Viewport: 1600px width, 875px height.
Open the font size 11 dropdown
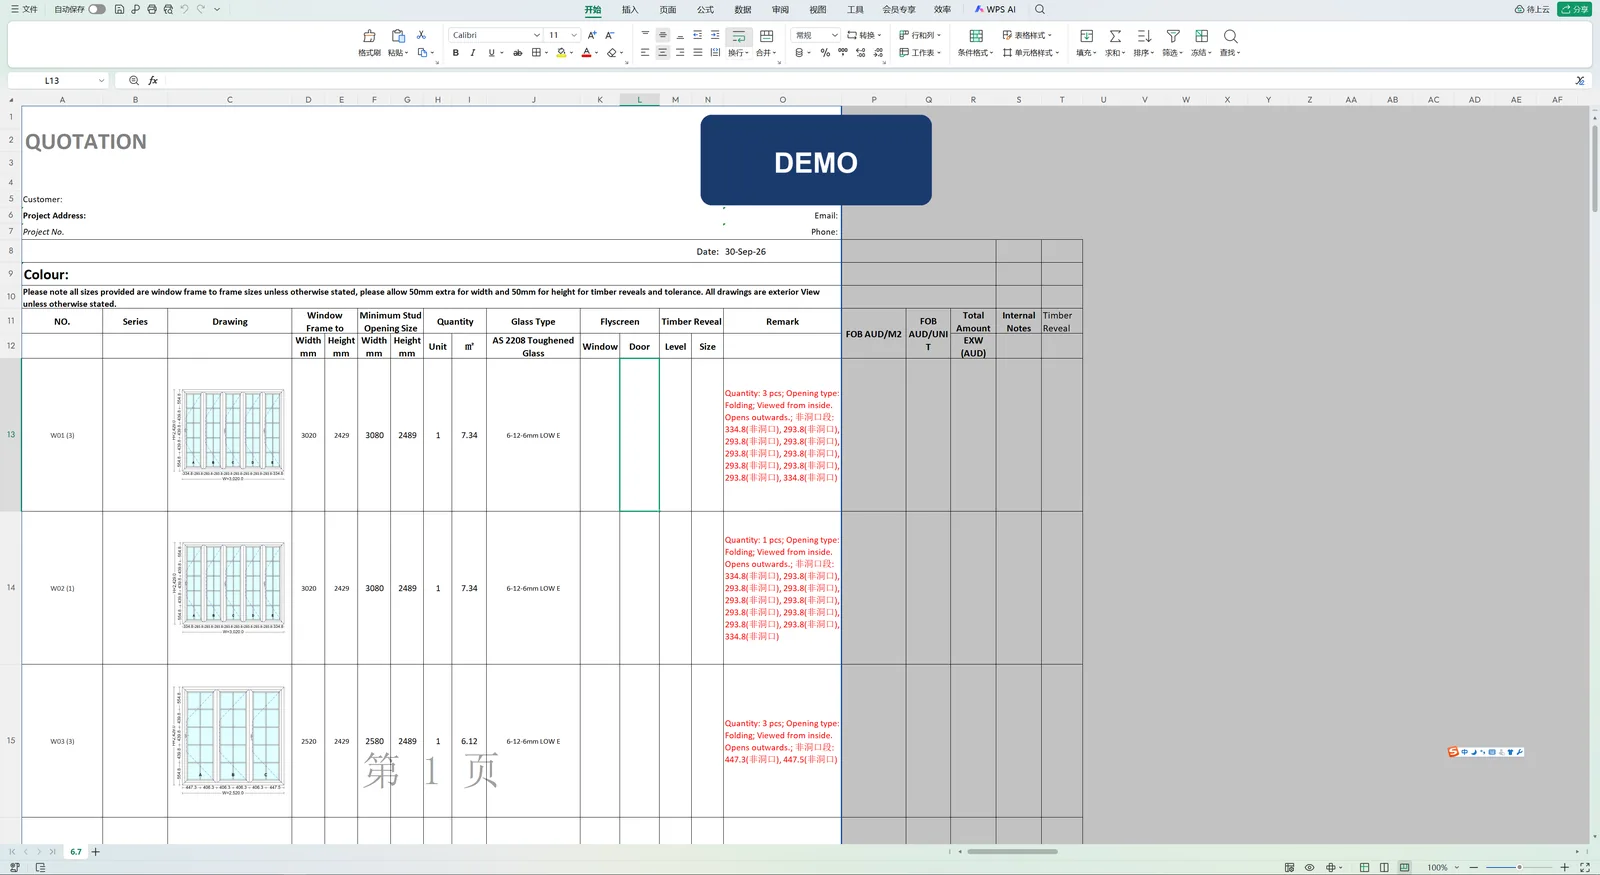click(x=574, y=35)
